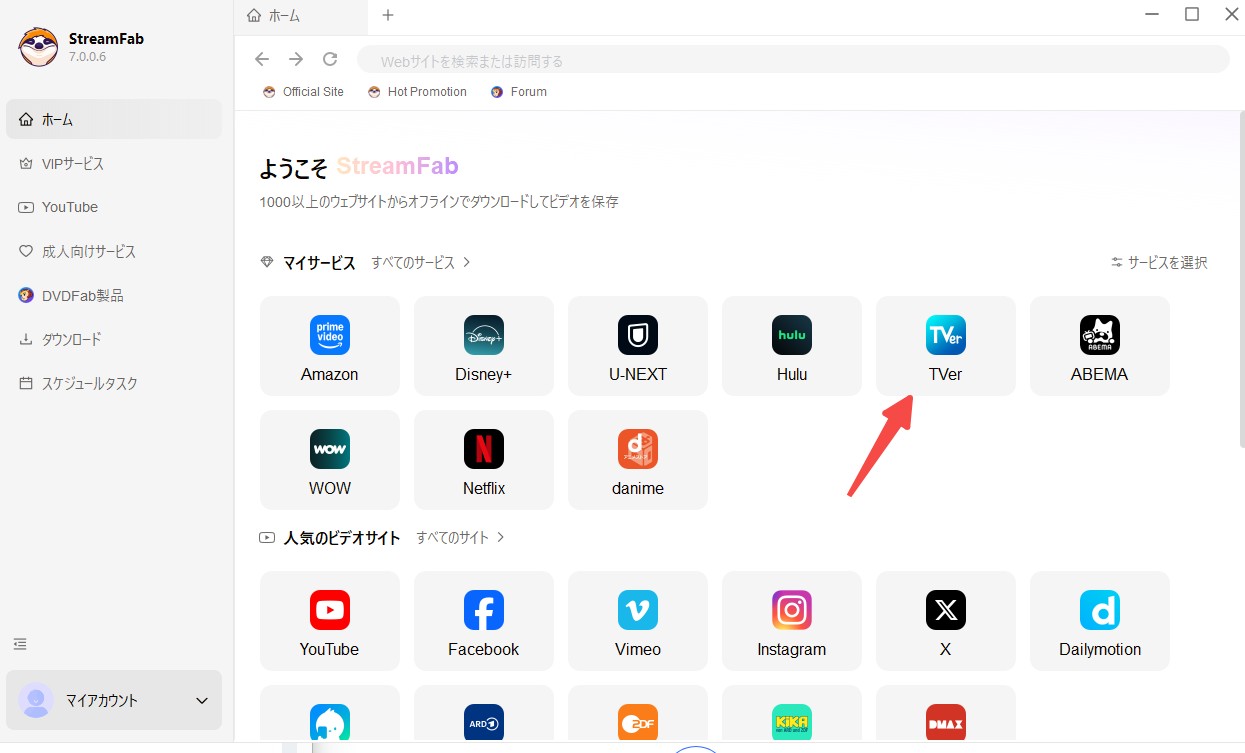Open the danime service
Image resolution: width=1245 pixels, height=753 pixels.
pyautogui.click(x=637, y=459)
